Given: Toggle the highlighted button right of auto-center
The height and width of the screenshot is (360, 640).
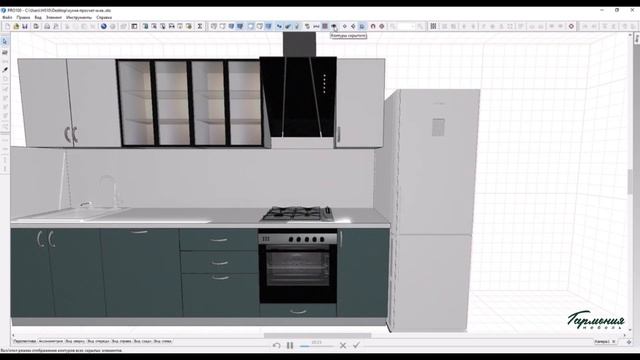Looking at the screenshot, I should [362, 26].
